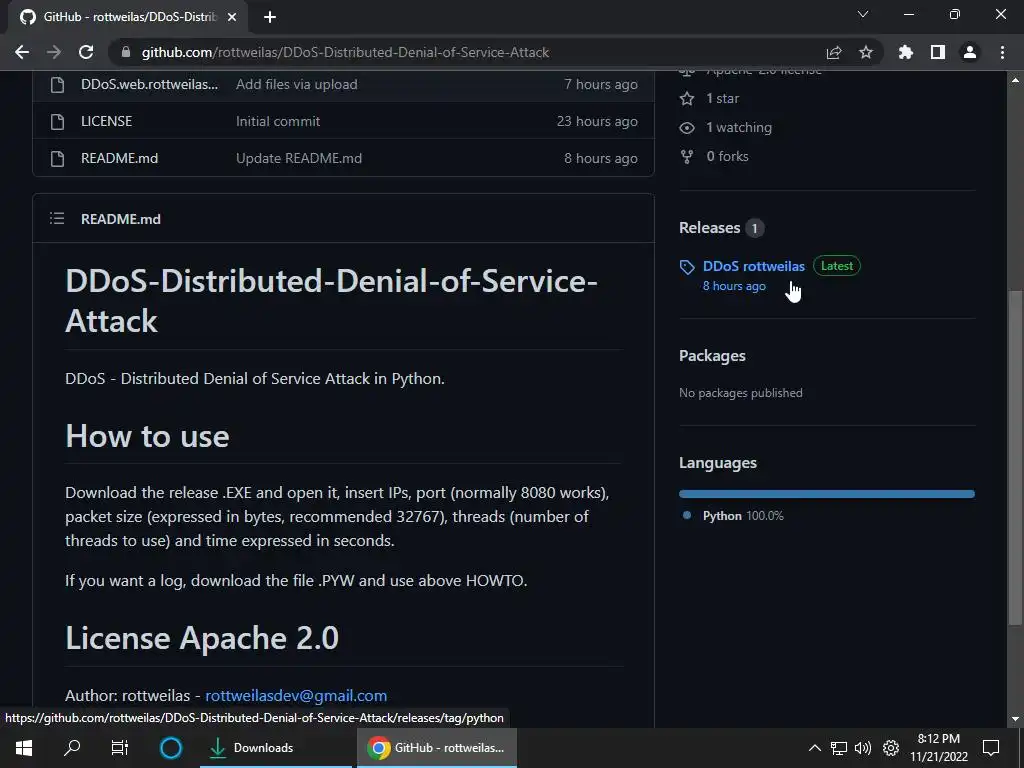Open the clock showing 8:12 PM
Screen dimensions: 1024x768
click(x=939, y=748)
